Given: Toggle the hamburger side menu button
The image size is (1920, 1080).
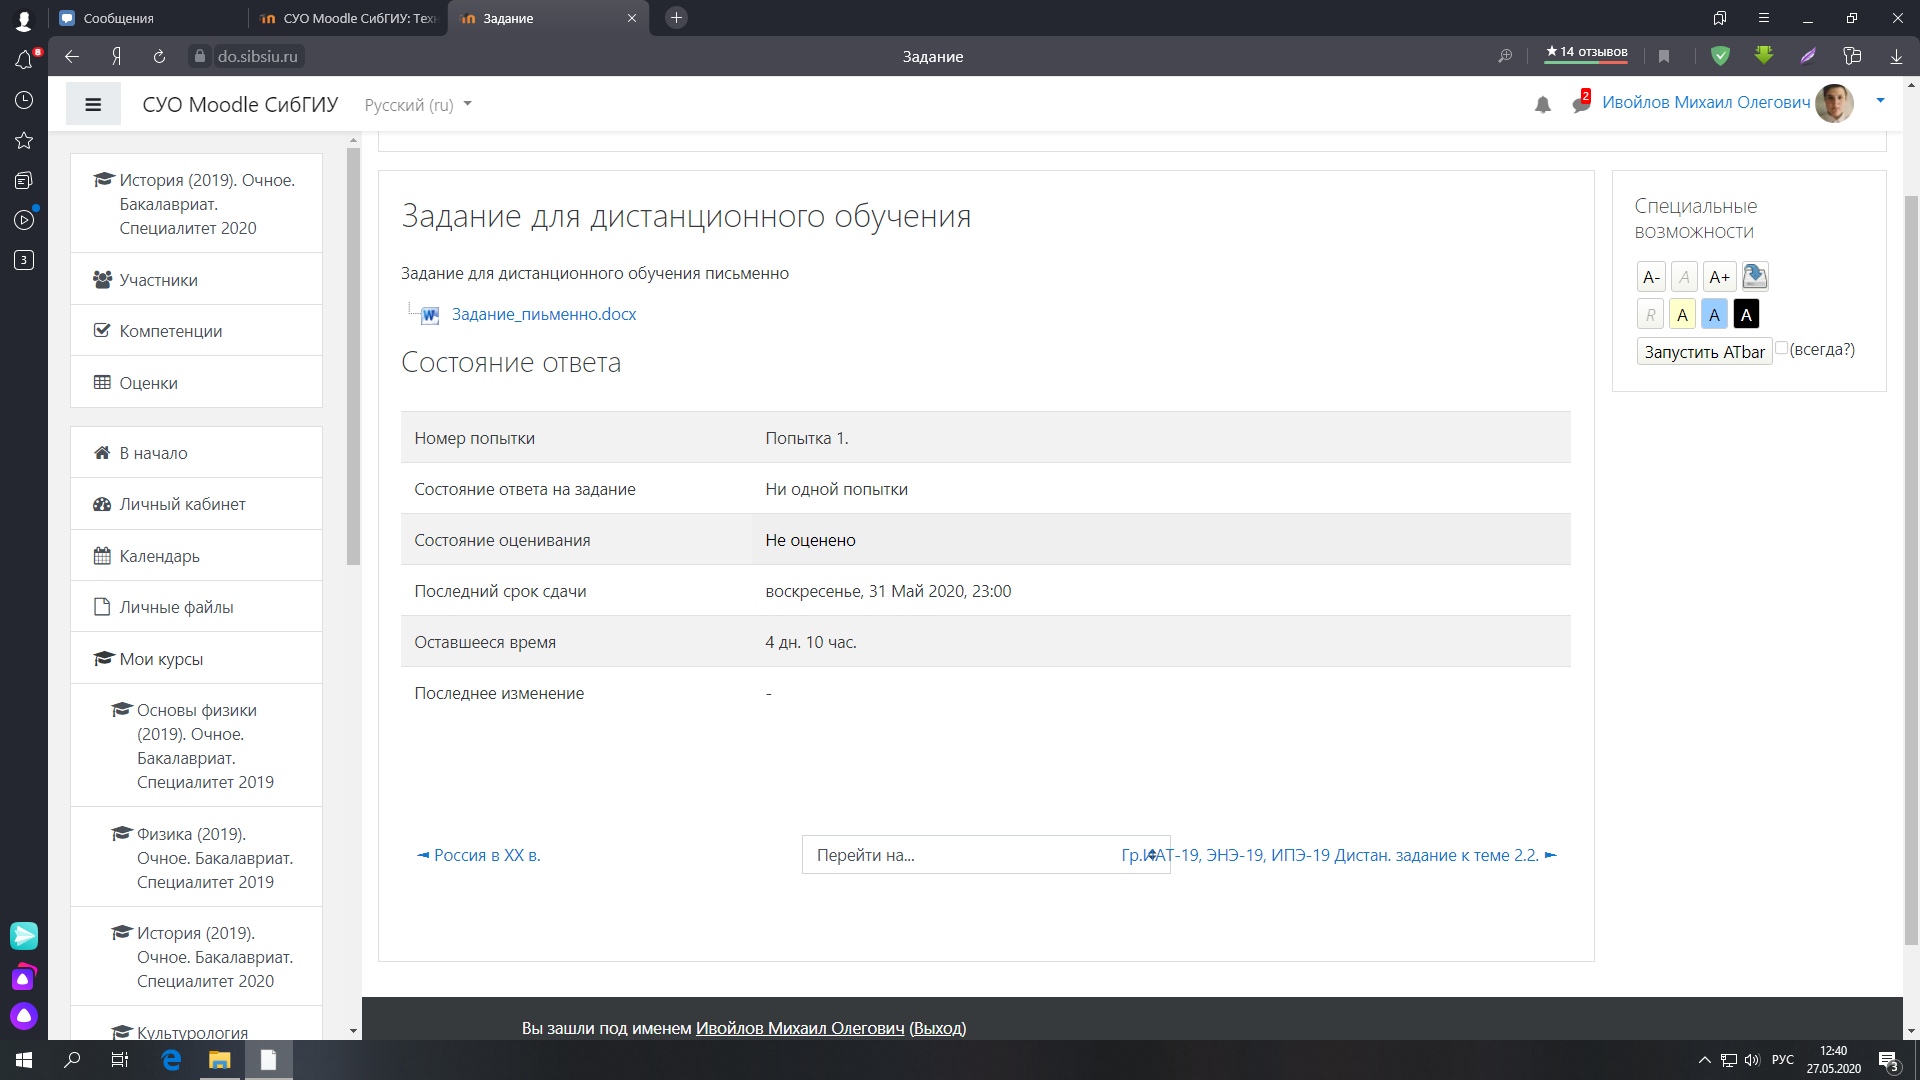Looking at the screenshot, I should (x=93, y=104).
